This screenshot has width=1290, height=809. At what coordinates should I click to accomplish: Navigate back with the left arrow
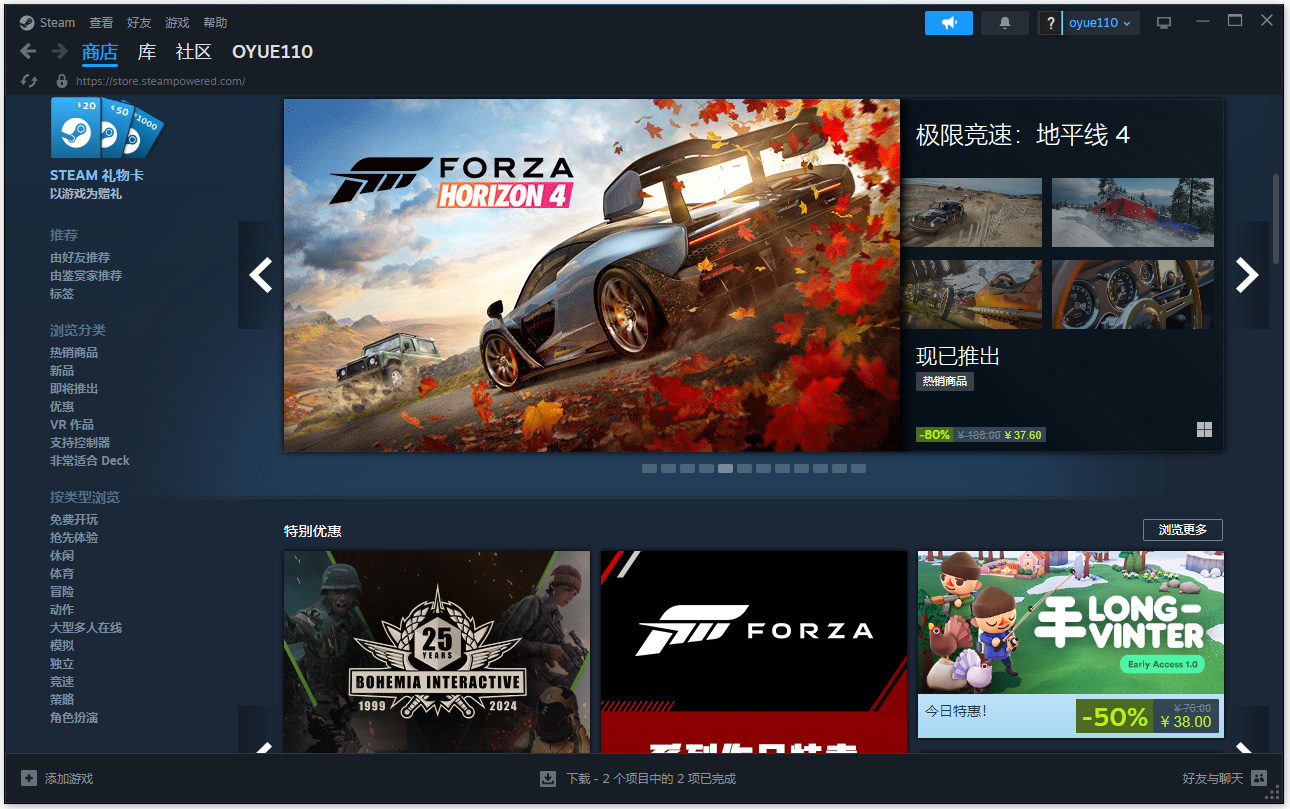coord(27,50)
